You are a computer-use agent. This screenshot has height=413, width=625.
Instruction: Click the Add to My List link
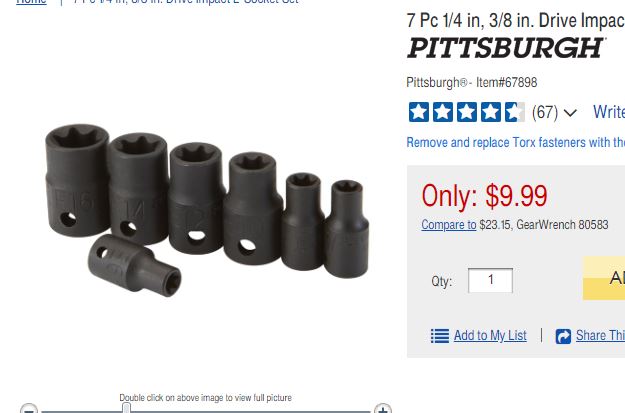pyautogui.click(x=490, y=336)
